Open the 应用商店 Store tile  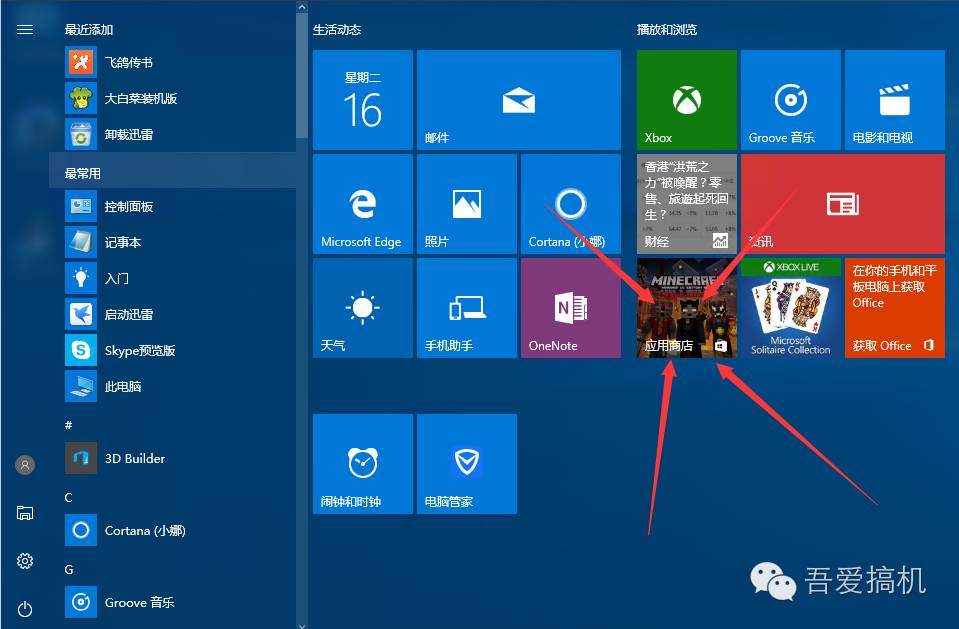(x=686, y=307)
